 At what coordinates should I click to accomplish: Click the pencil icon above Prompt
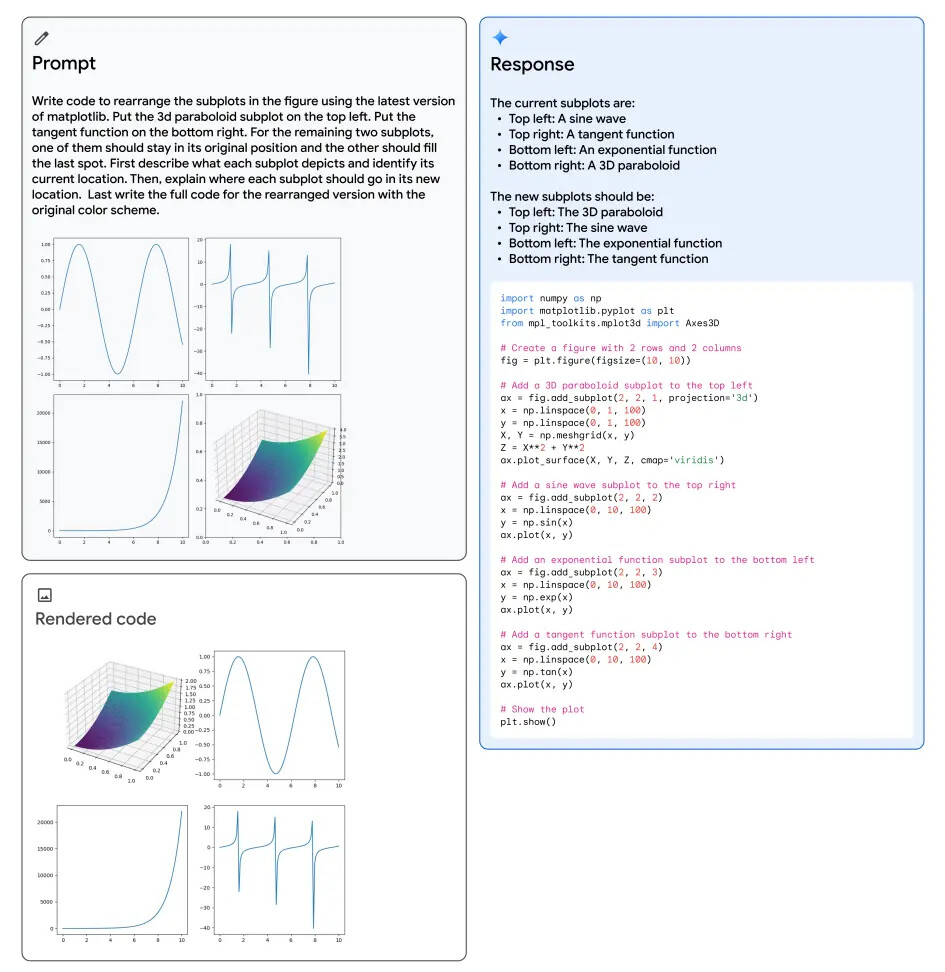pyautogui.click(x=41, y=38)
